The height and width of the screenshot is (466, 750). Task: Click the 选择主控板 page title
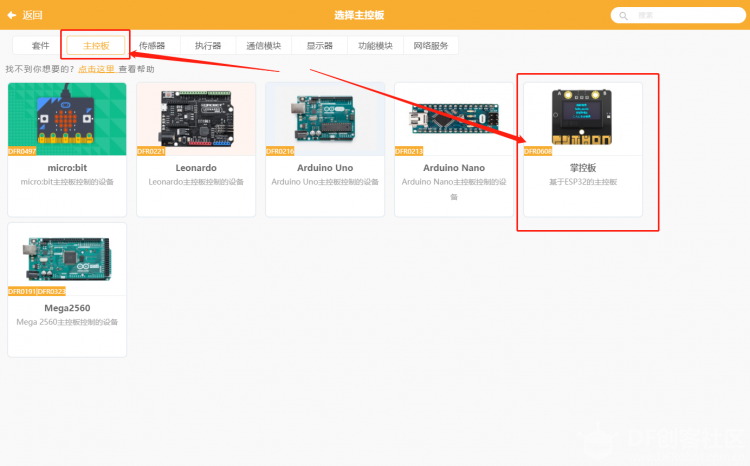tap(359, 15)
